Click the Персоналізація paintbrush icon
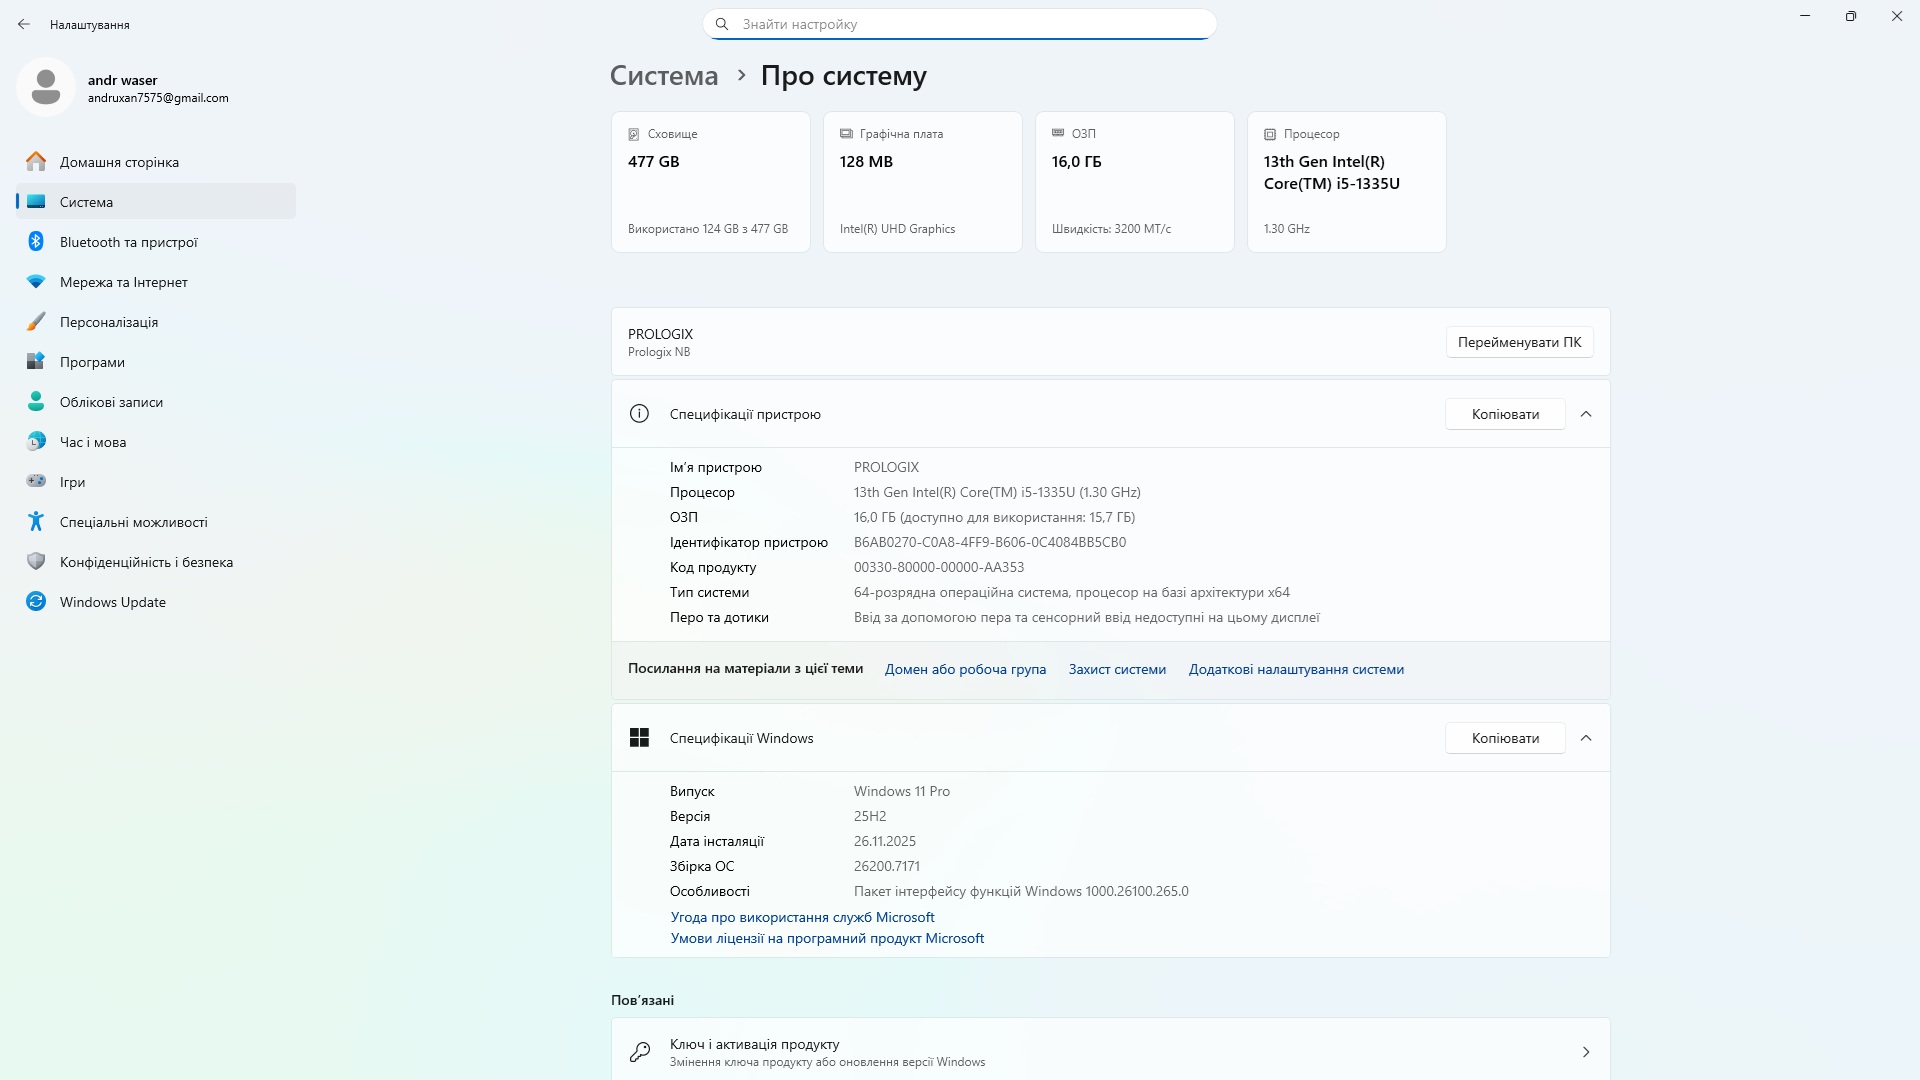The image size is (1920, 1080). click(36, 322)
